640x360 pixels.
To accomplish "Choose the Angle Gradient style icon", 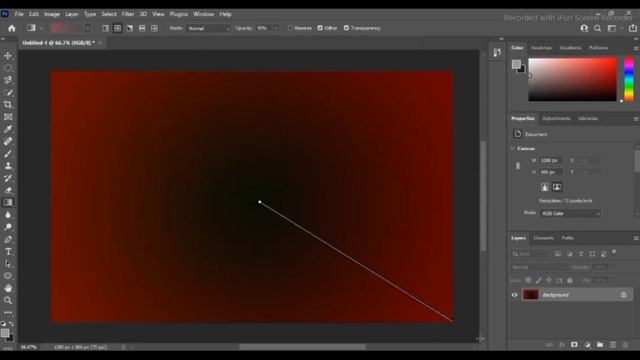I will (x=130, y=28).
